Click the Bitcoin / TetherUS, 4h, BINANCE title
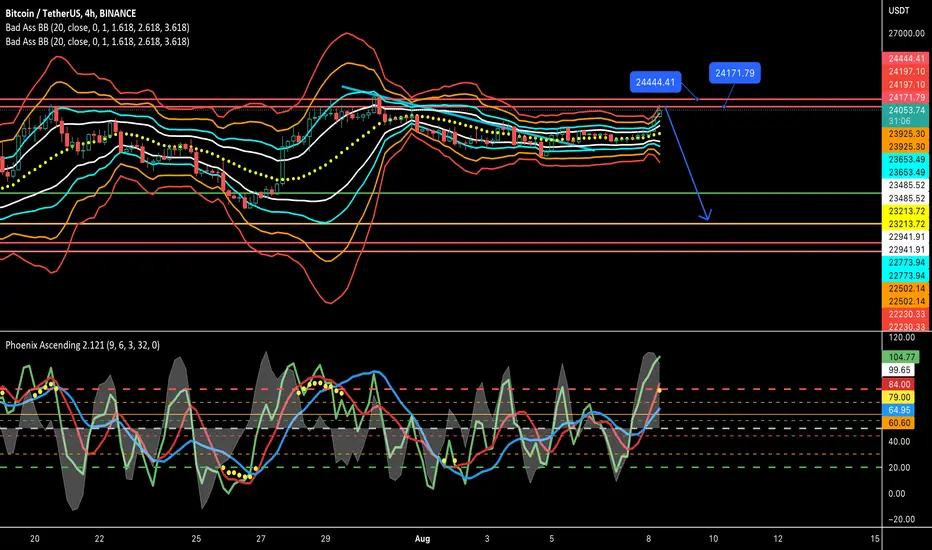This screenshot has height=550, width=932. 71,13
